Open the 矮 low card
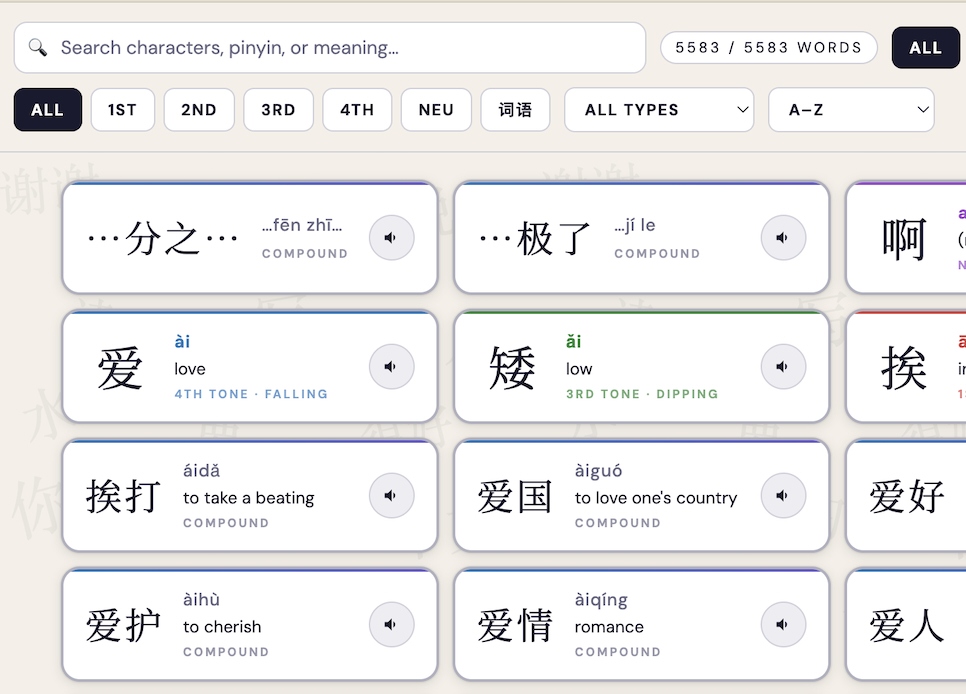The height and width of the screenshot is (694, 966). [642, 367]
